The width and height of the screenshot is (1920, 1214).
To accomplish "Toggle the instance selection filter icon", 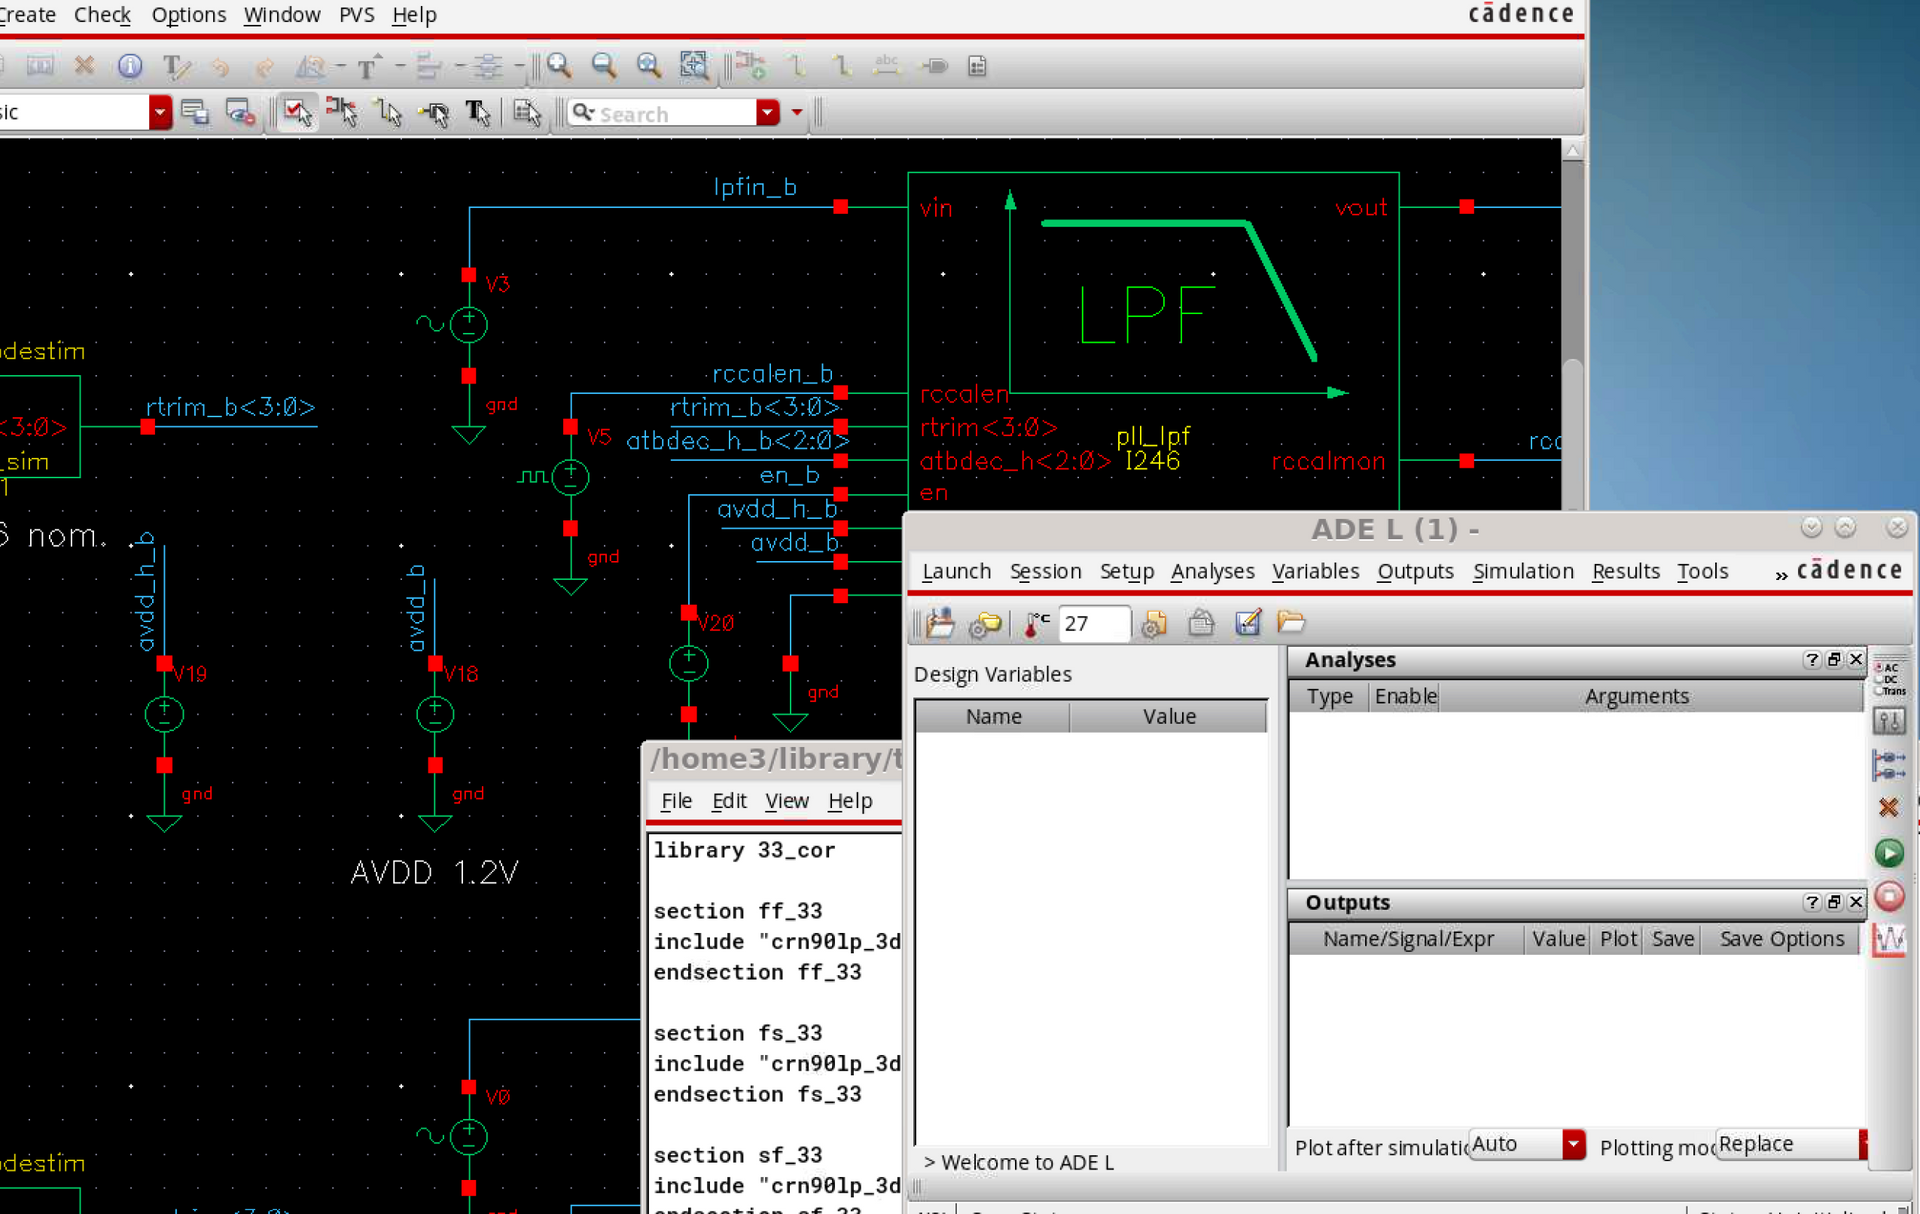I will click(x=342, y=112).
